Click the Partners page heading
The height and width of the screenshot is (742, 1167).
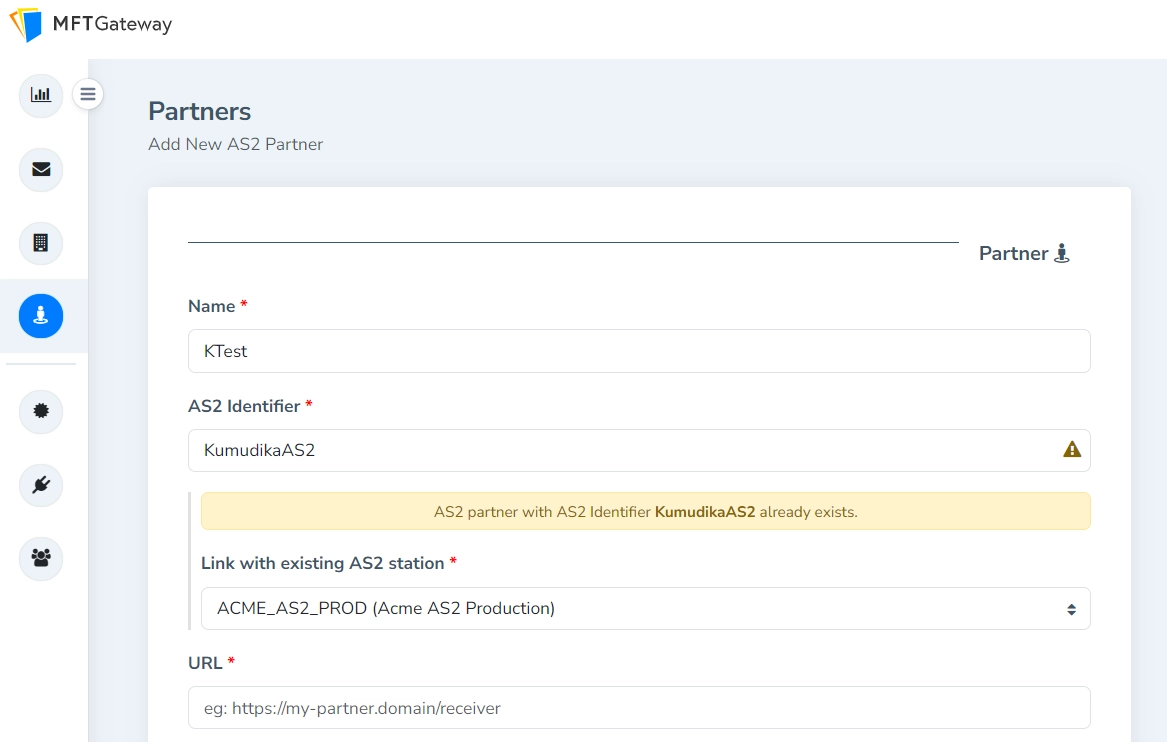(x=199, y=111)
